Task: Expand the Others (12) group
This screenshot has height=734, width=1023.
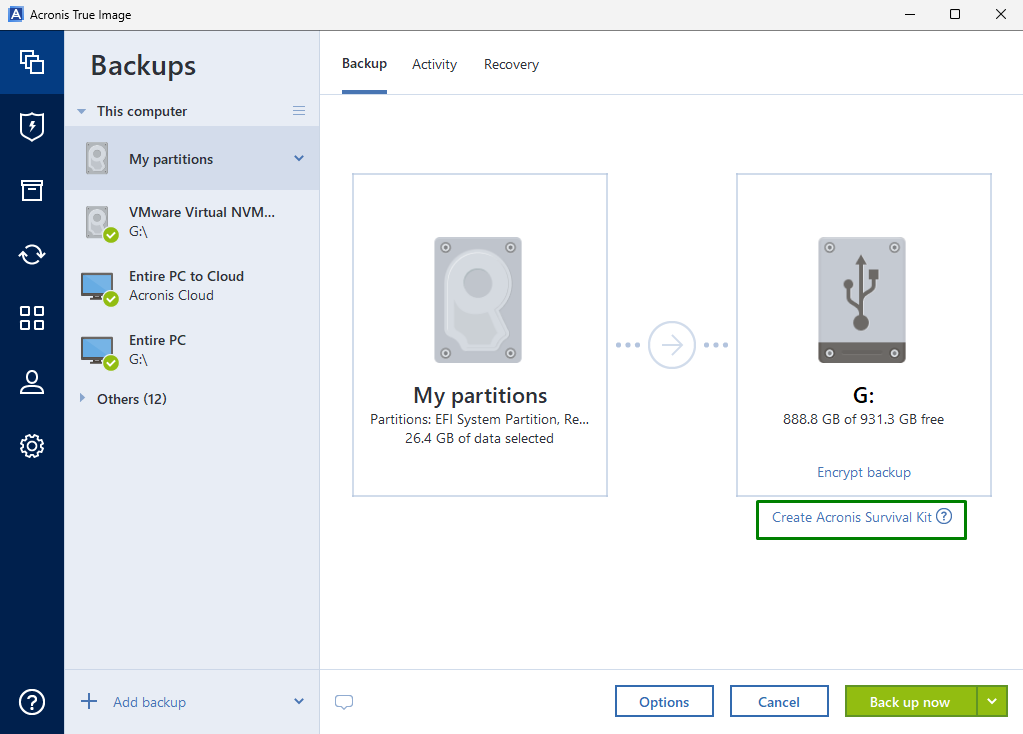Action: coord(82,399)
